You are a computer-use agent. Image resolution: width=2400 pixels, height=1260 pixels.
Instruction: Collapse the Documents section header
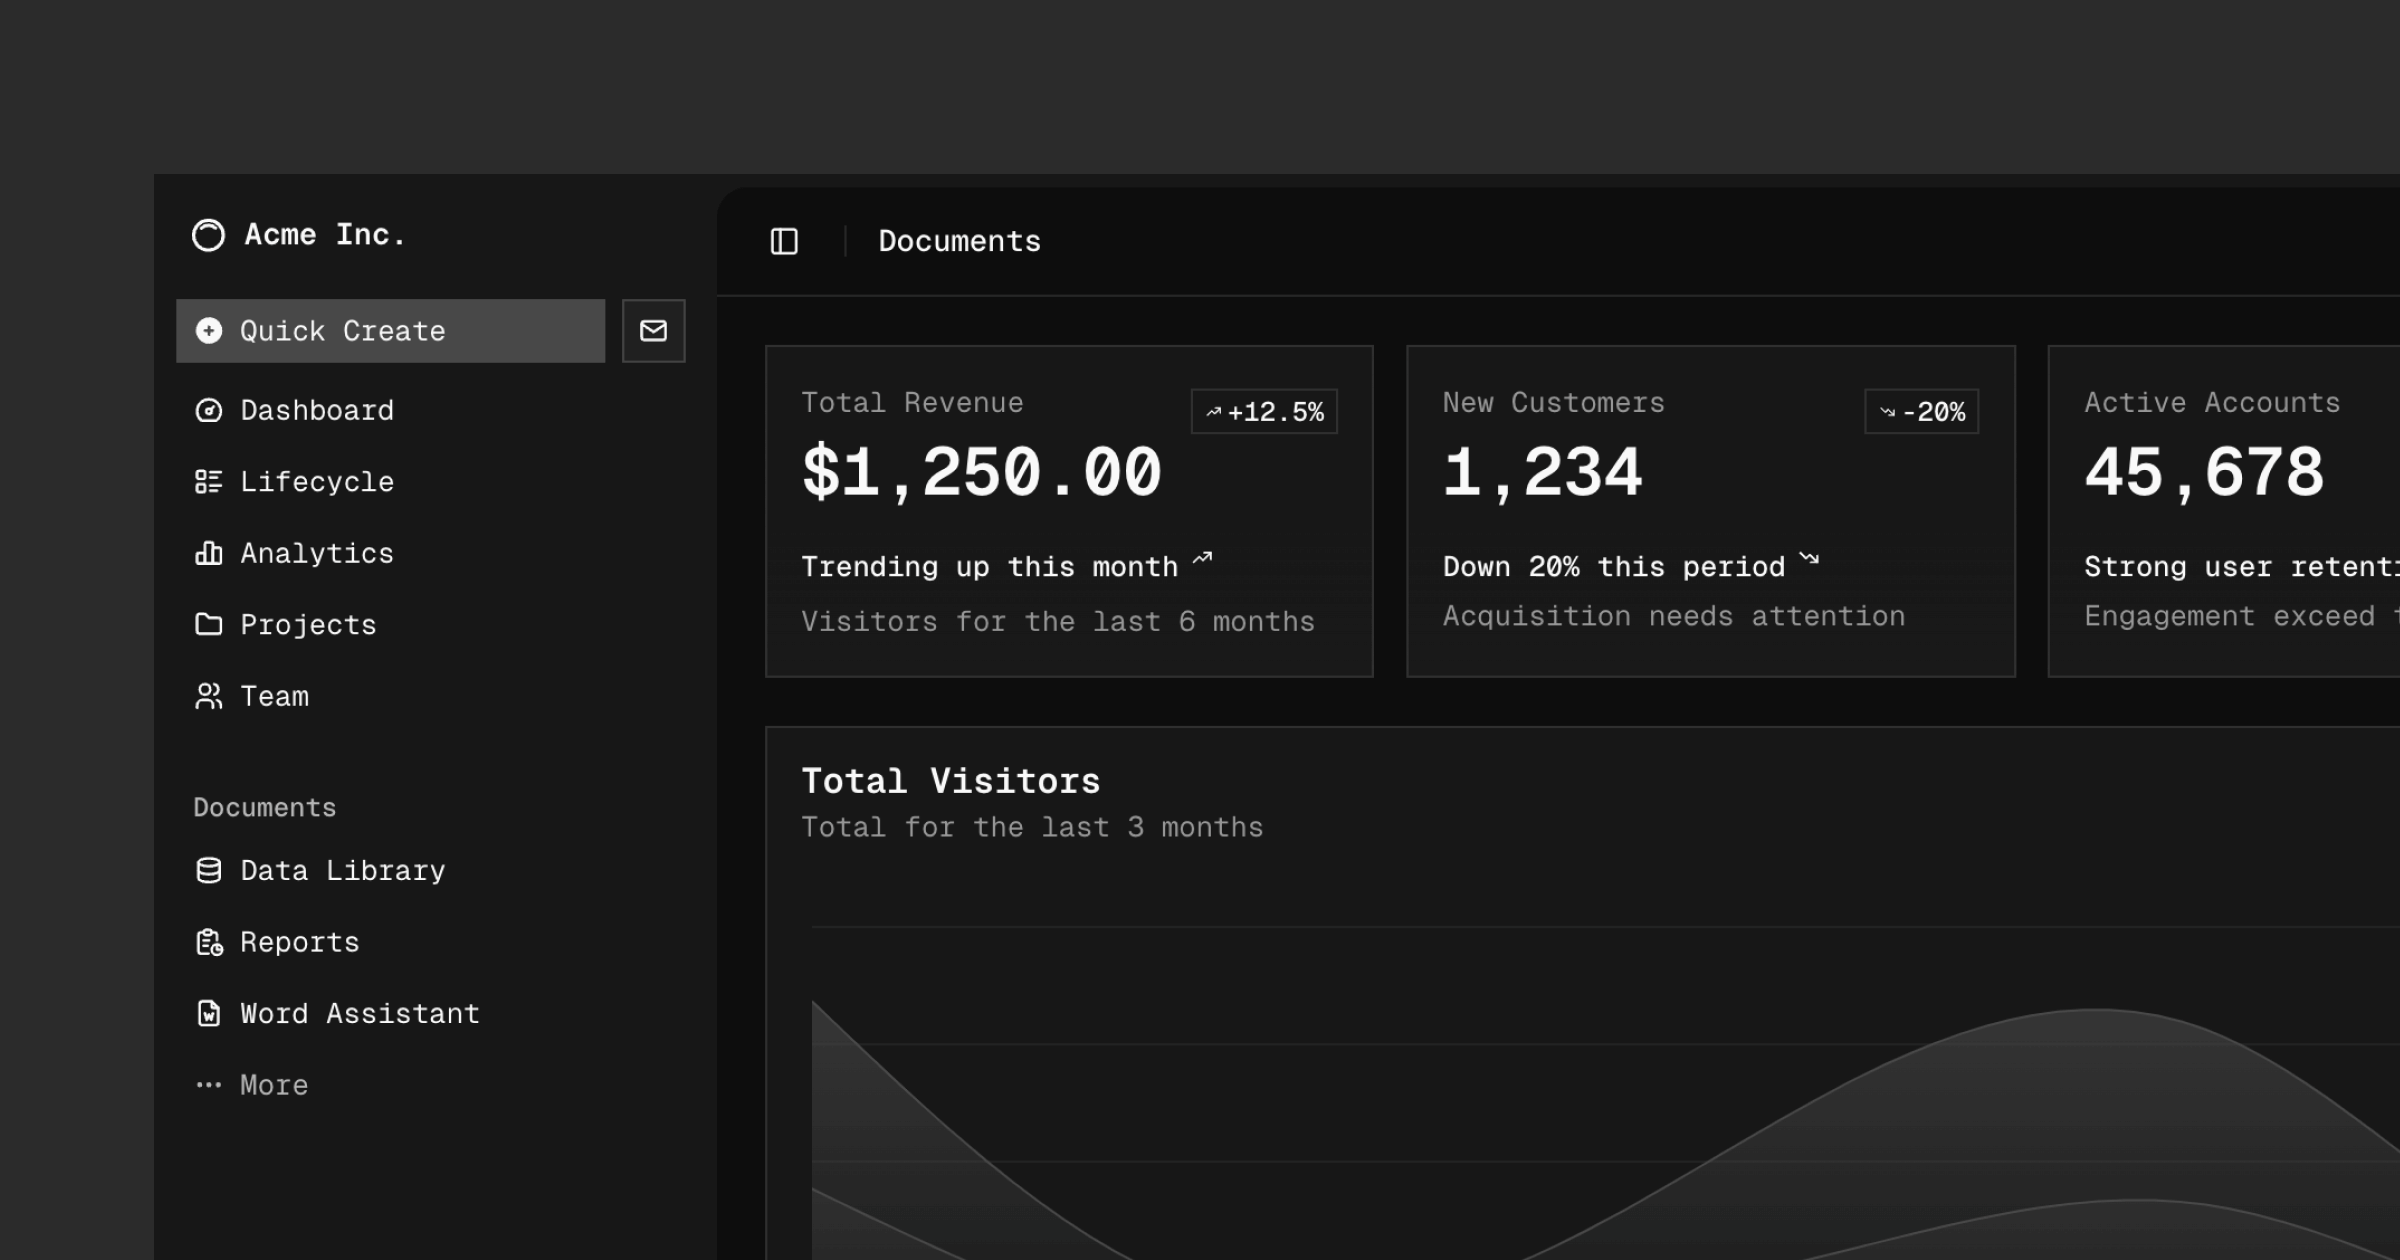tap(264, 807)
